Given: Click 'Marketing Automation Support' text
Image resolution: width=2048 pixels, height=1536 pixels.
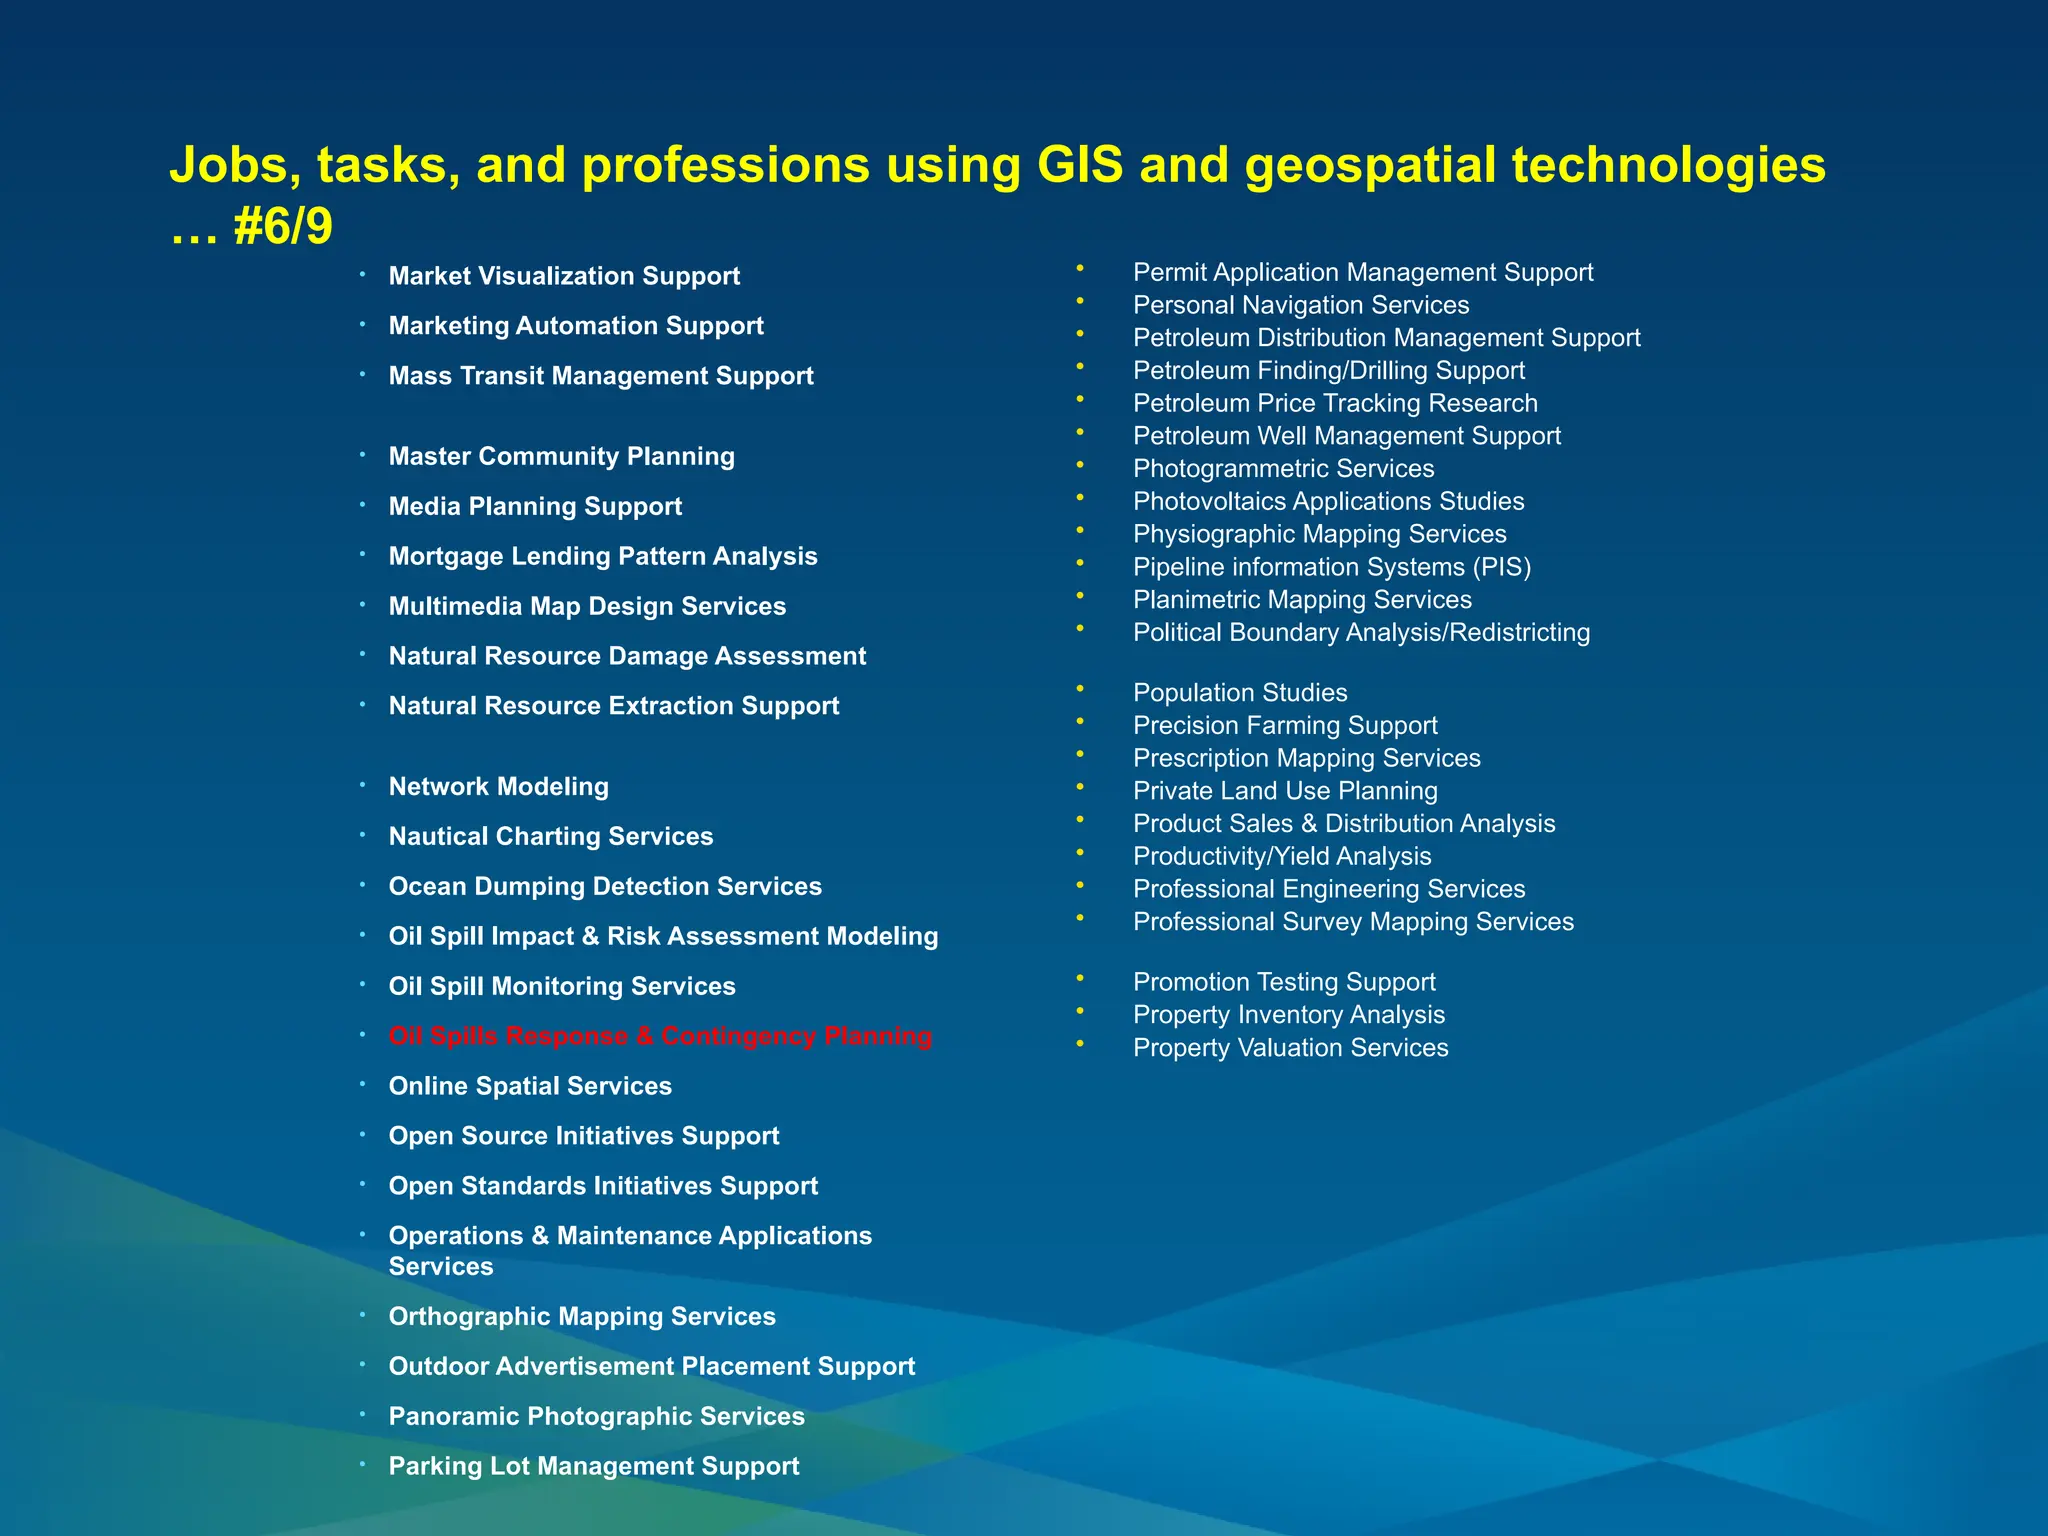Looking at the screenshot, I should click(576, 326).
